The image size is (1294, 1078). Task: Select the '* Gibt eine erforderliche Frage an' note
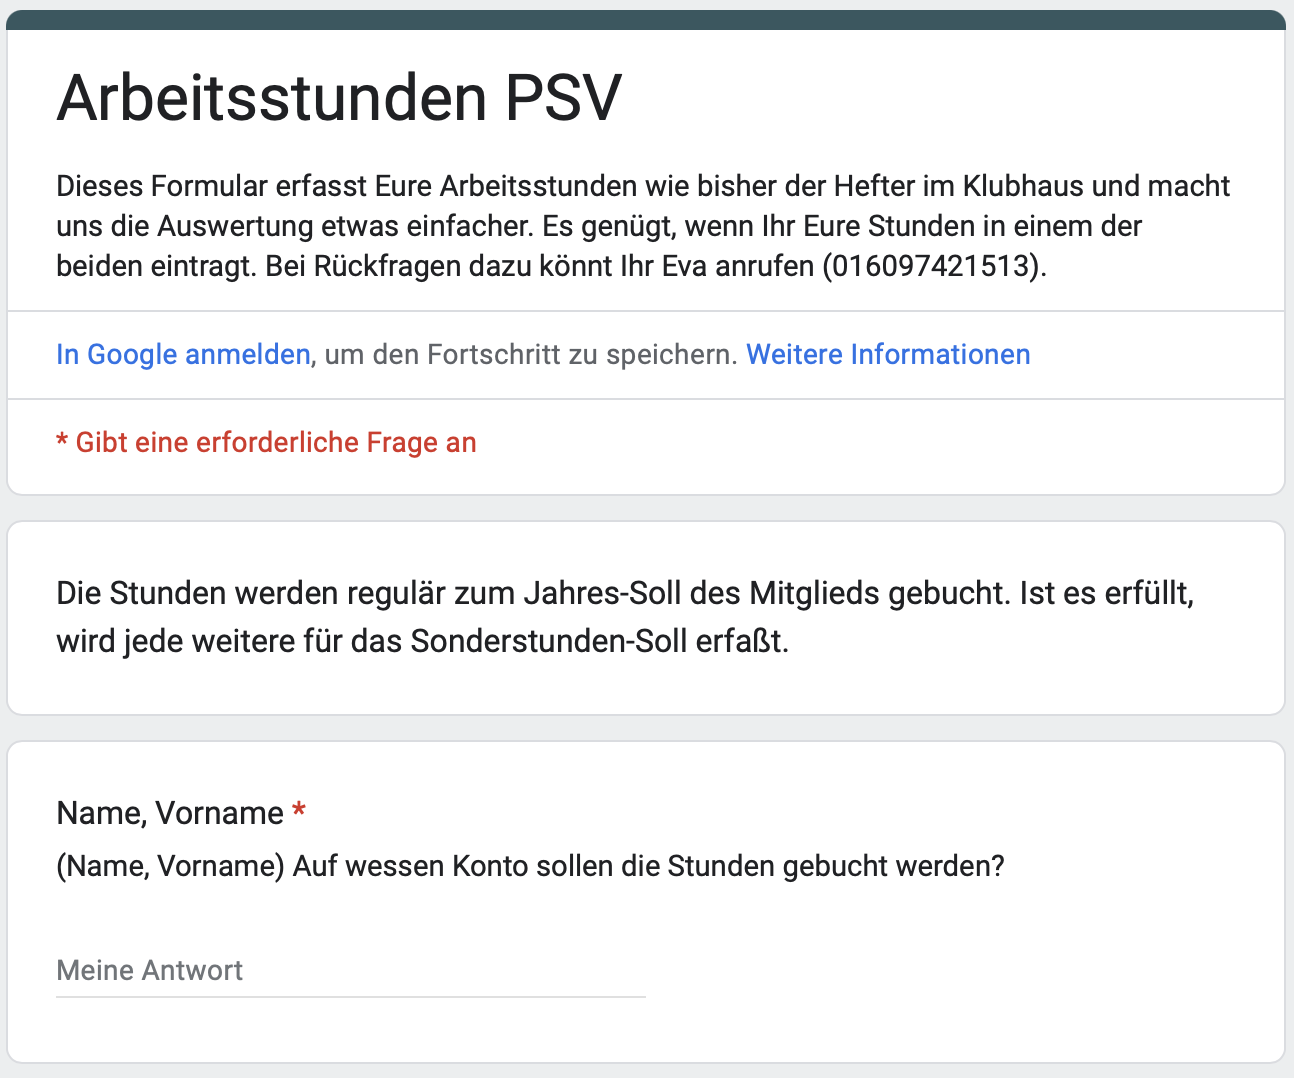(266, 443)
